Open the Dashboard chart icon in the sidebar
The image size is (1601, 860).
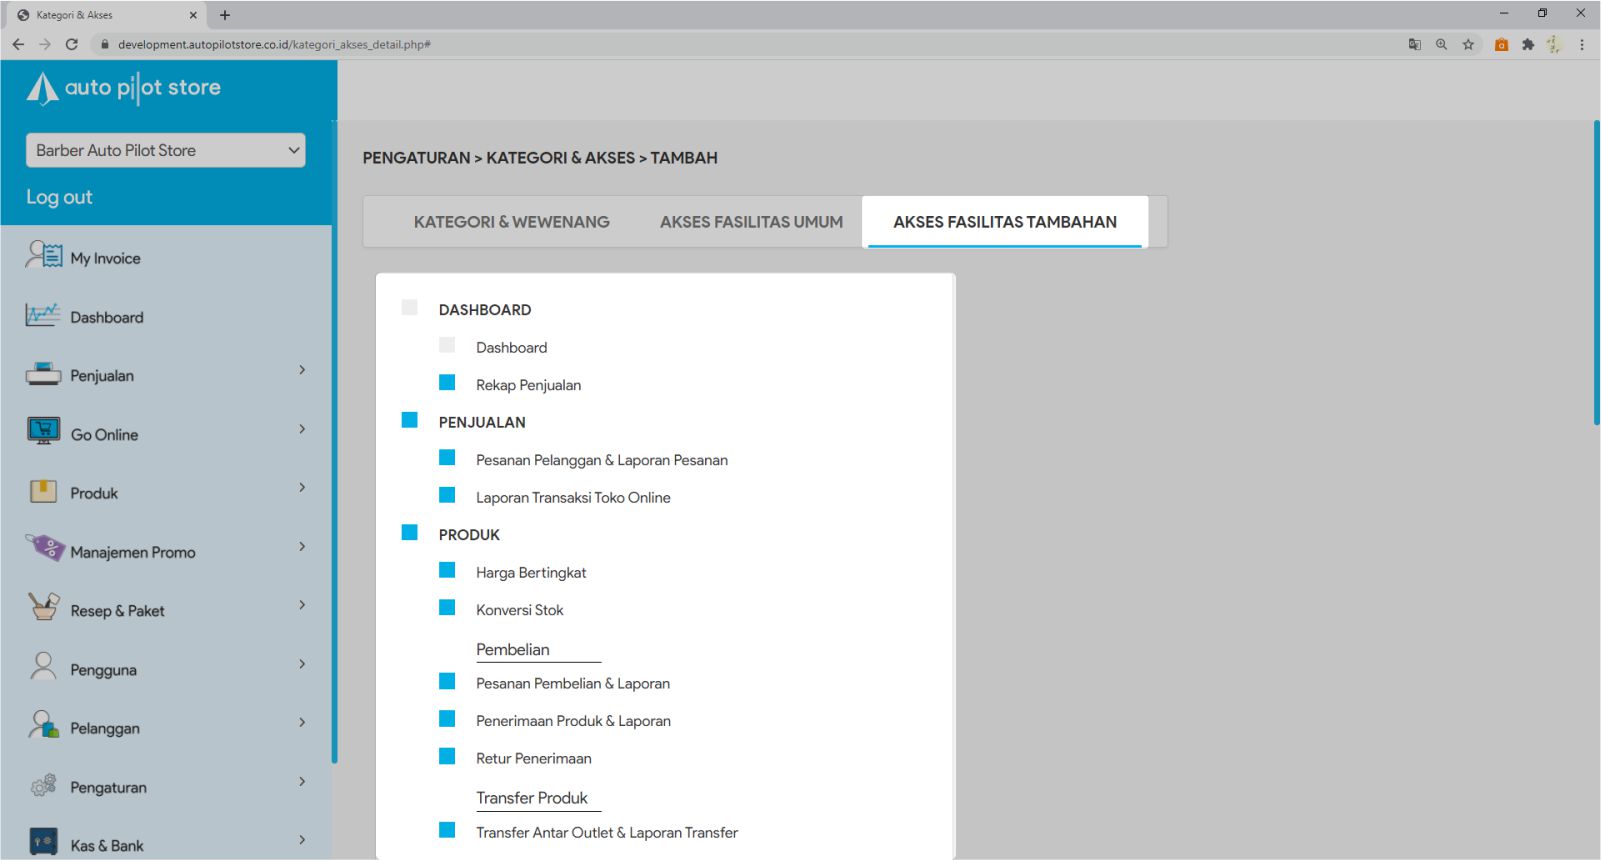click(43, 315)
